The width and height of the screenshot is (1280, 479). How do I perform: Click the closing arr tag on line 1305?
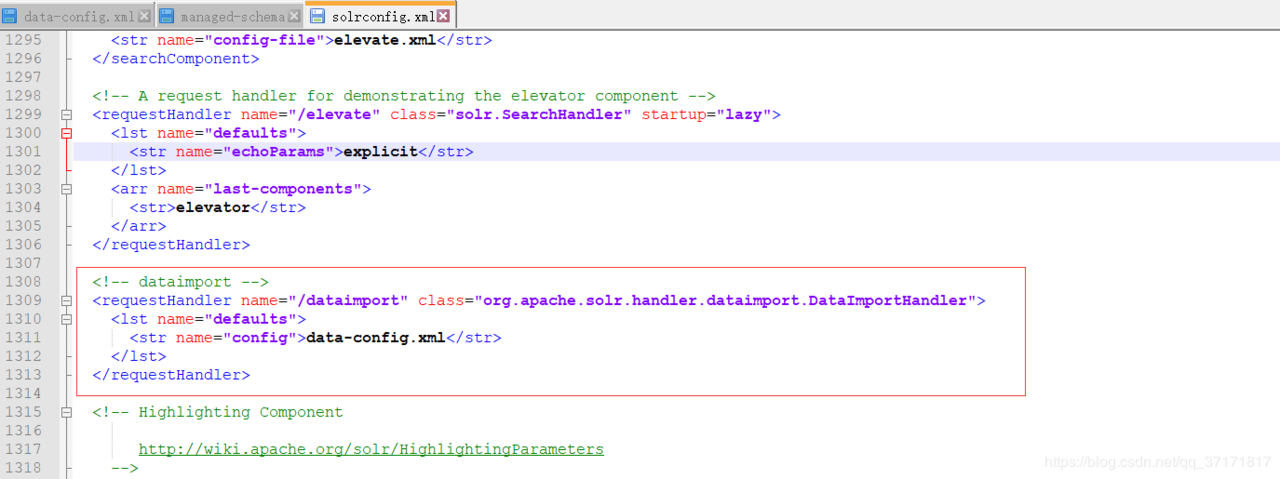pos(138,226)
